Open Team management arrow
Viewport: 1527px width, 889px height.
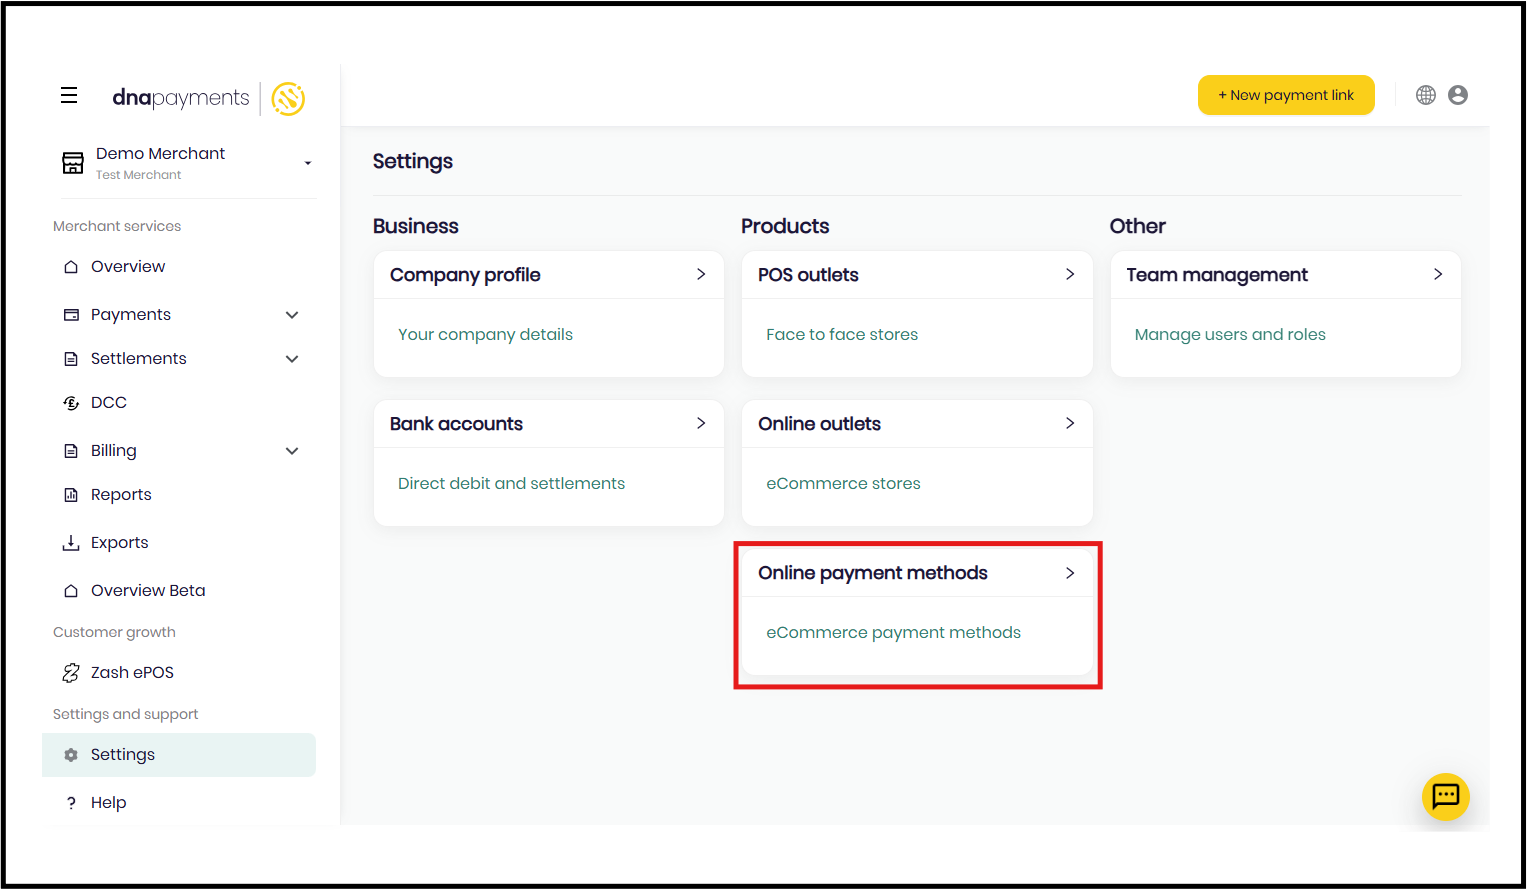[1437, 275]
